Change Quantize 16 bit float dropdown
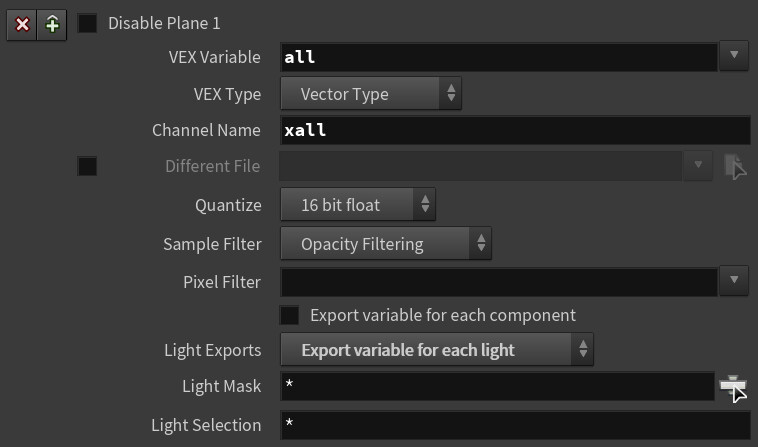 pos(358,204)
